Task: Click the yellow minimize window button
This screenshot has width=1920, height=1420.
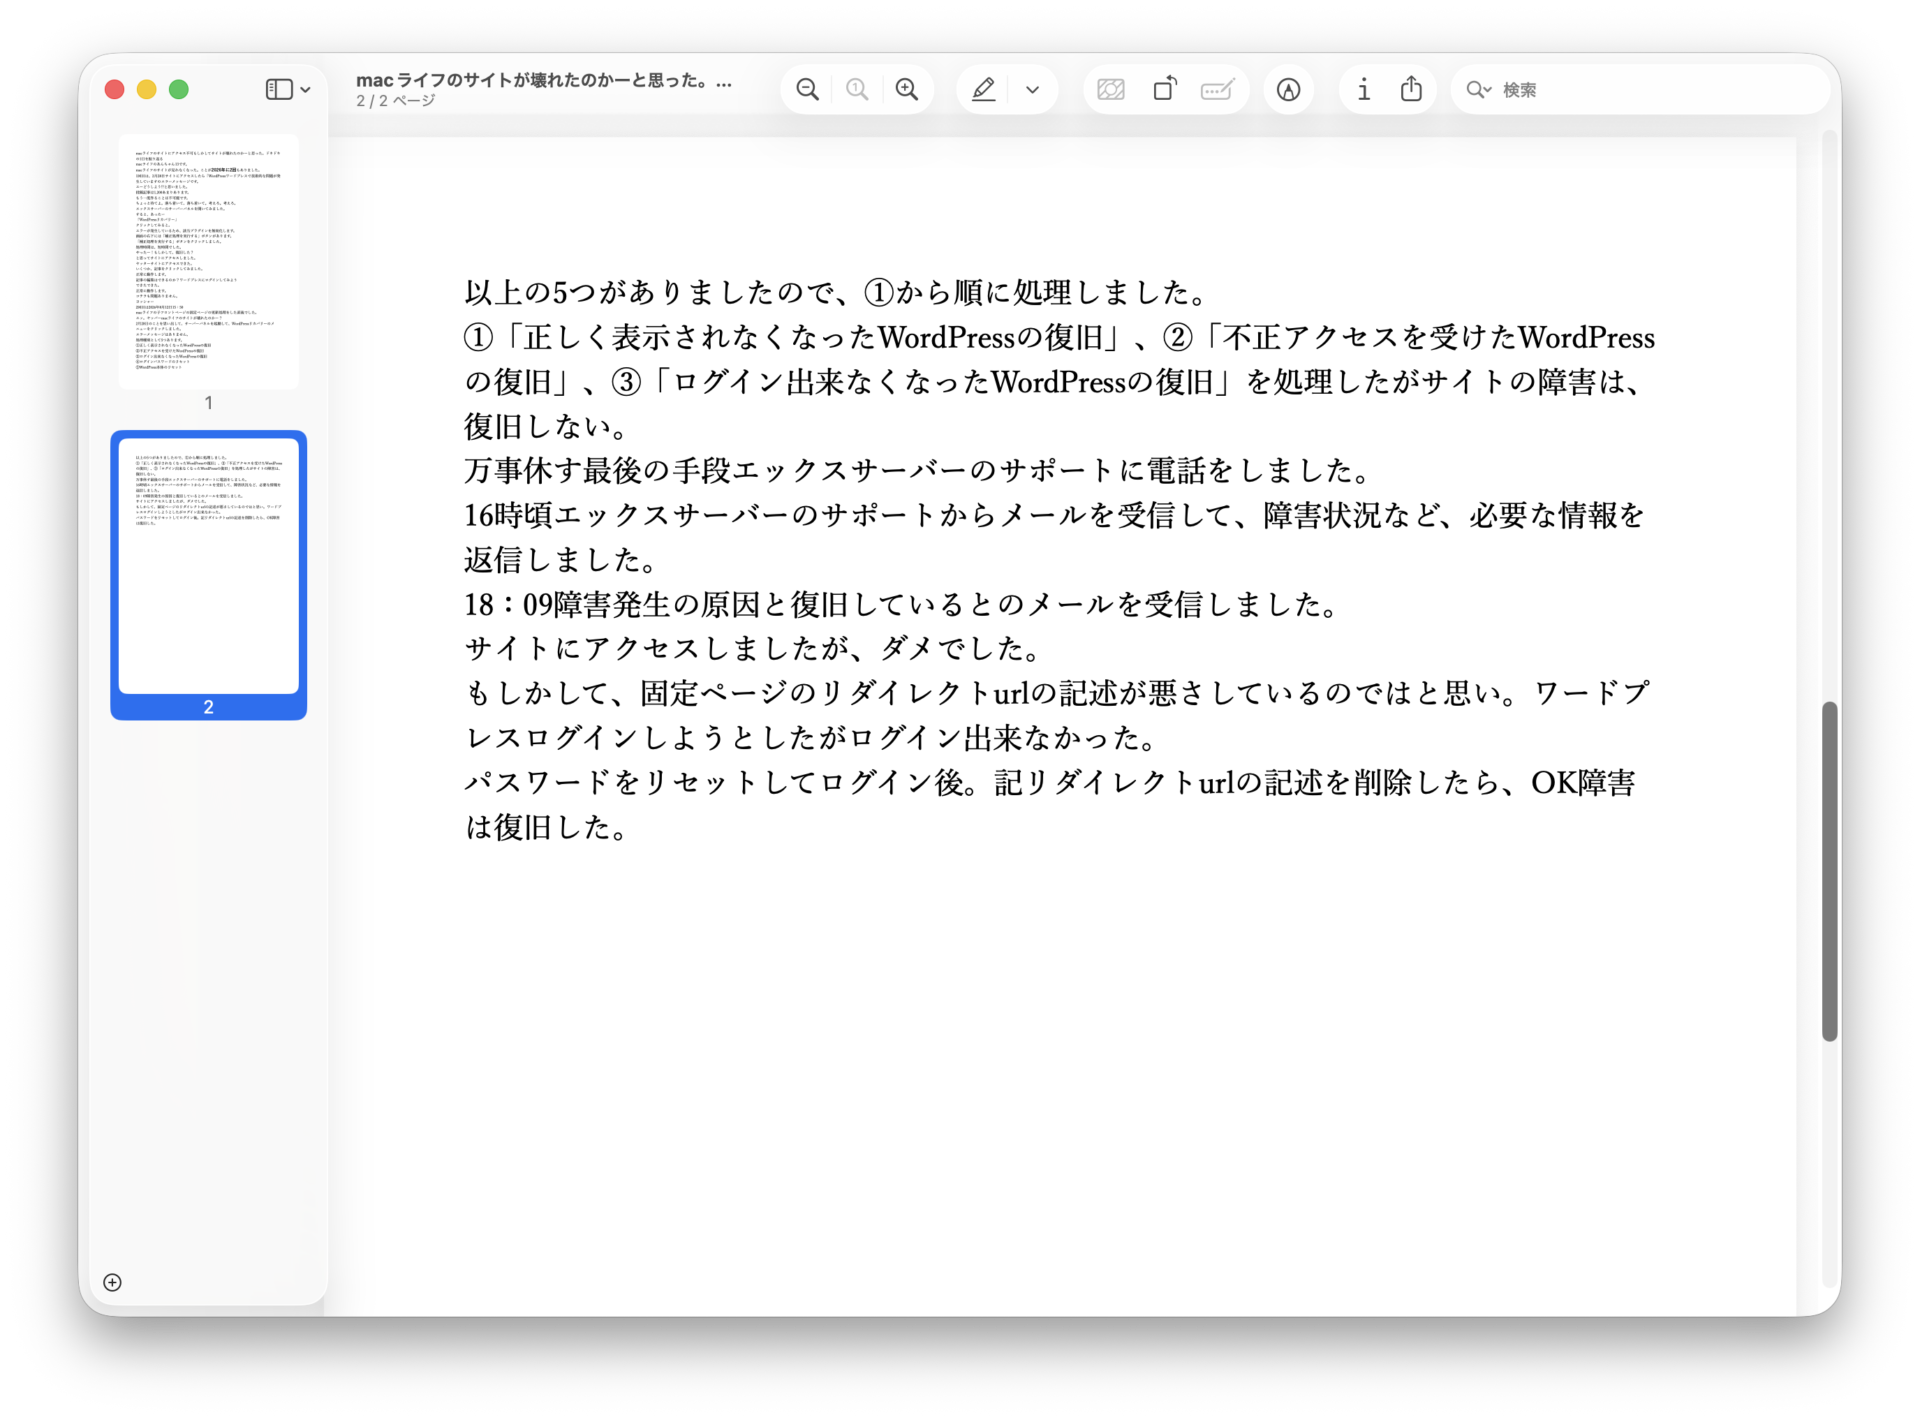Action: [x=147, y=90]
